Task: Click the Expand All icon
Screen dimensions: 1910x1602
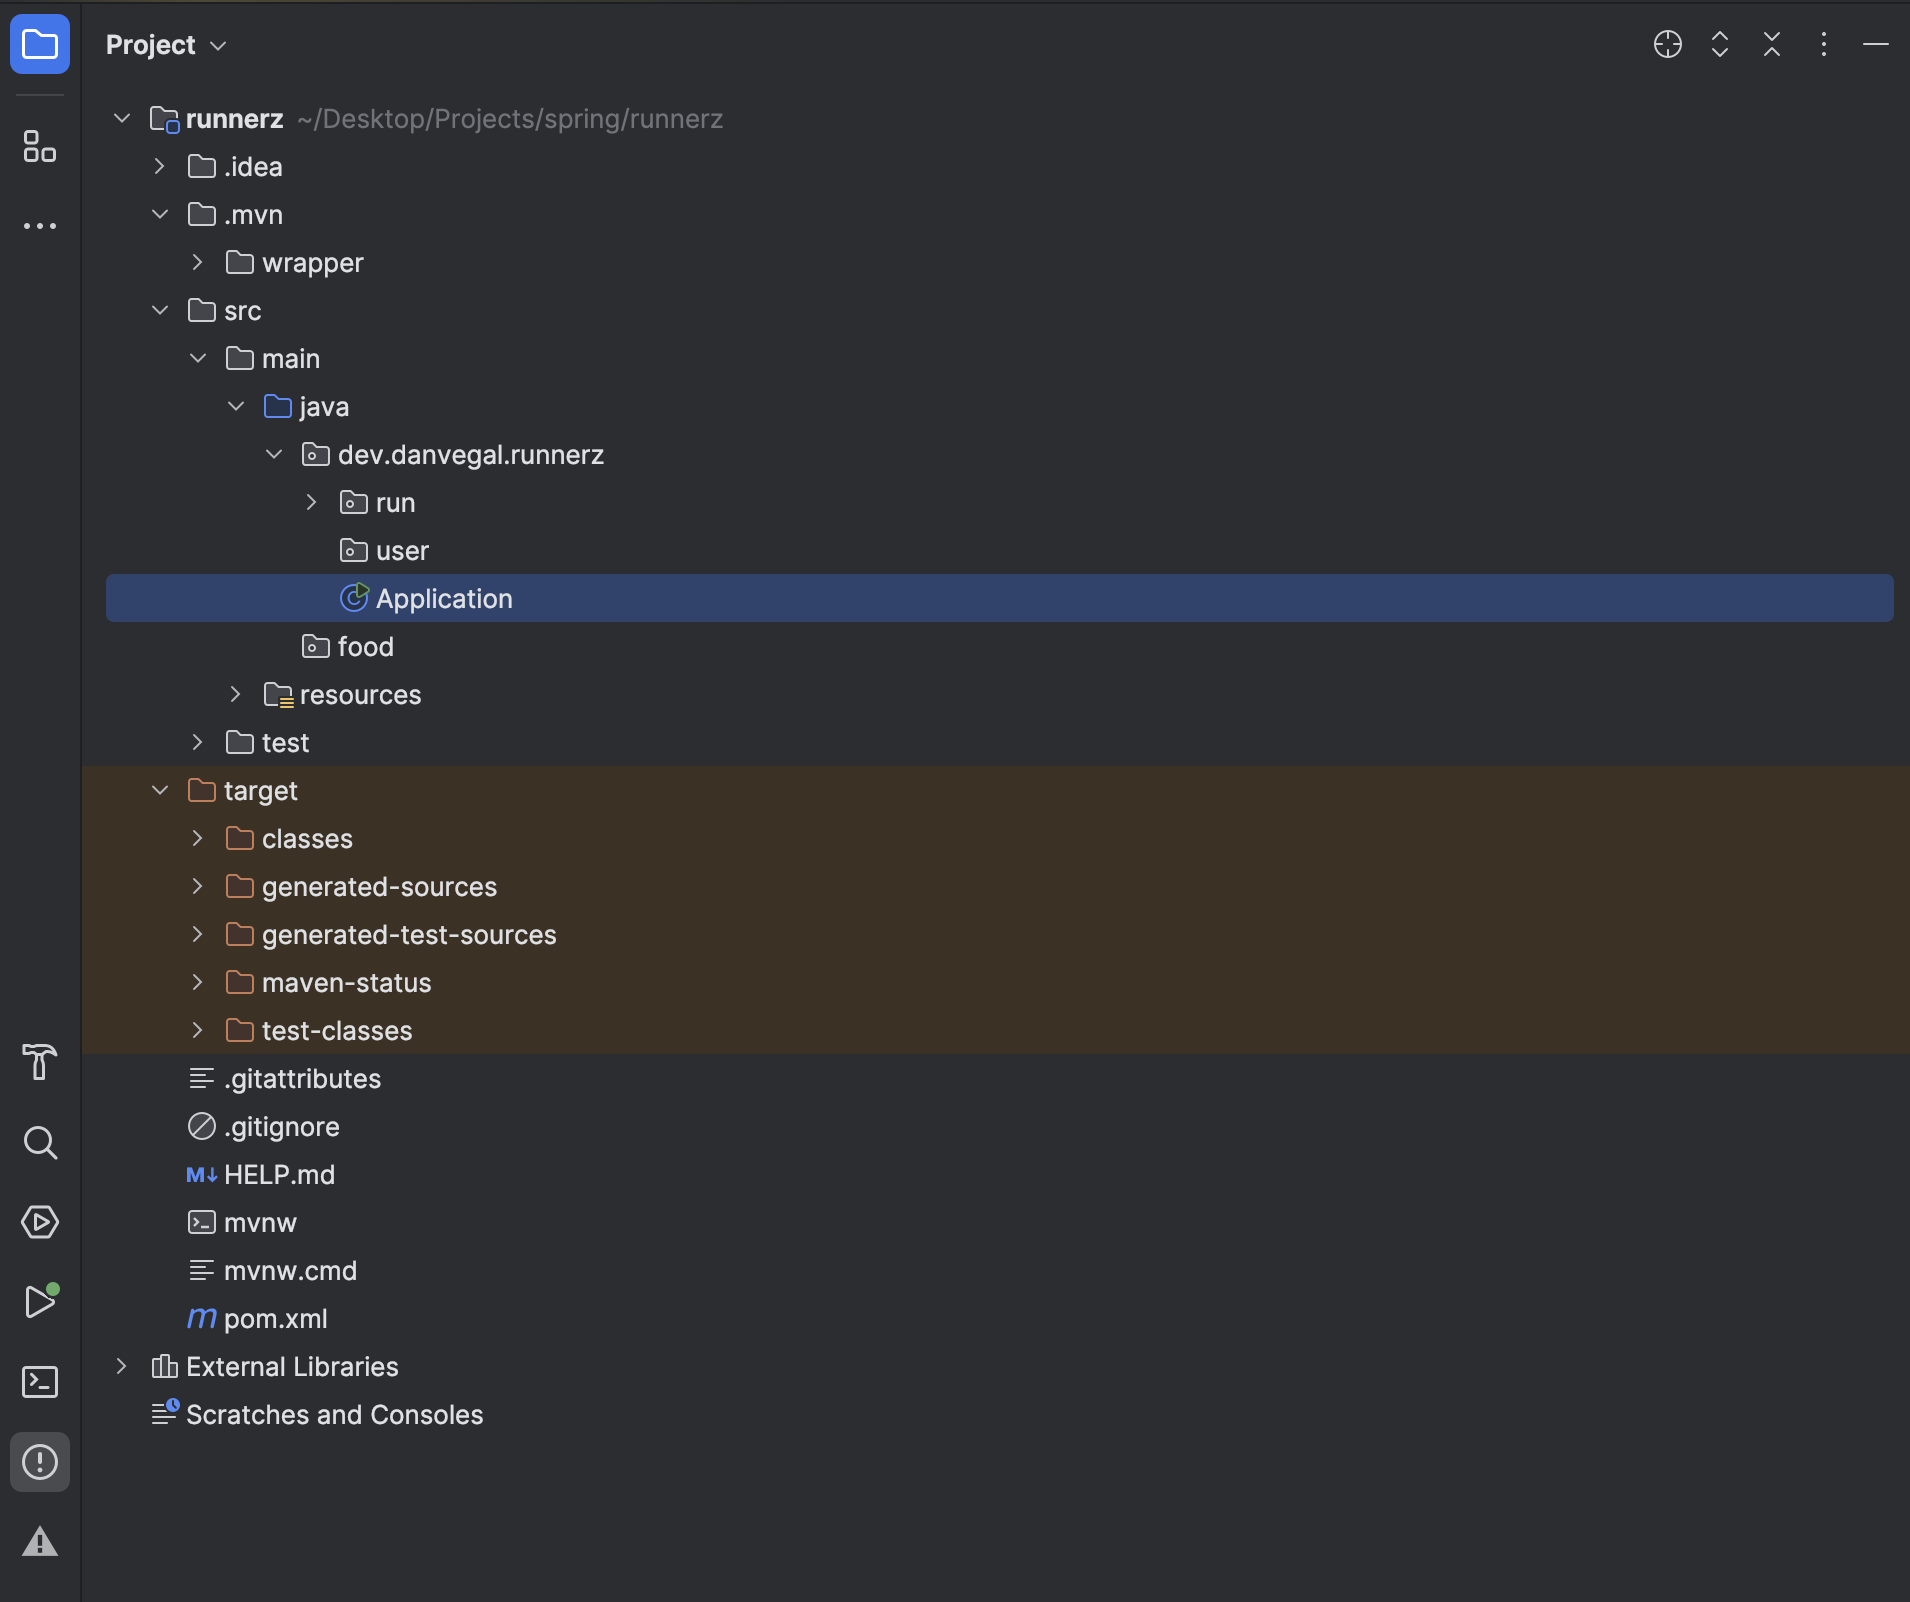Action: coord(1719,45)
